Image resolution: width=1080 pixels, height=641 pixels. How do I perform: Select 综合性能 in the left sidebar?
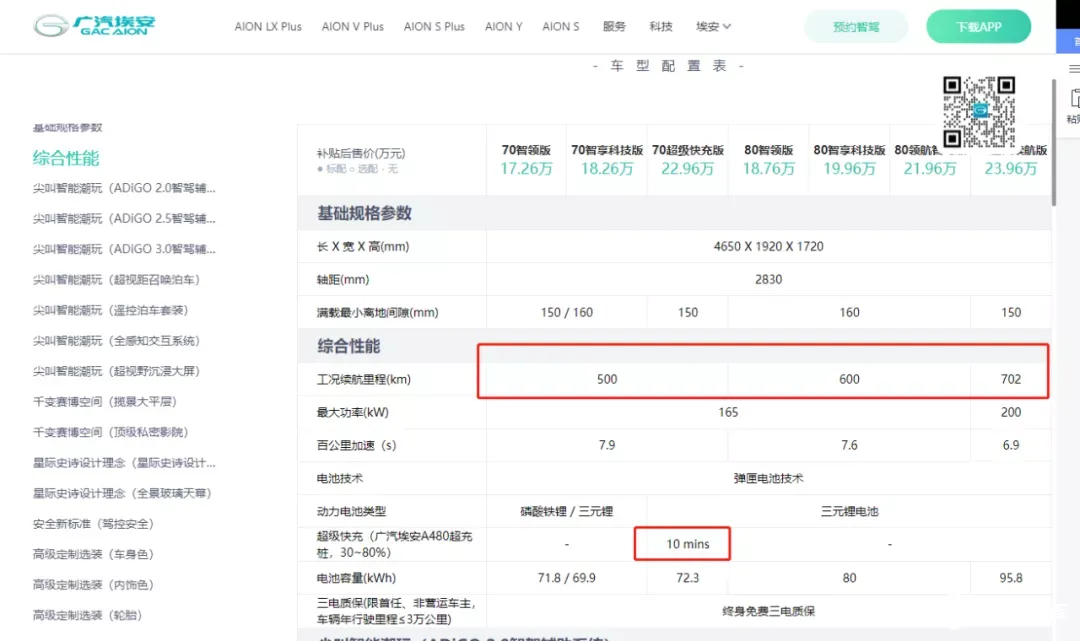(66, 158)
